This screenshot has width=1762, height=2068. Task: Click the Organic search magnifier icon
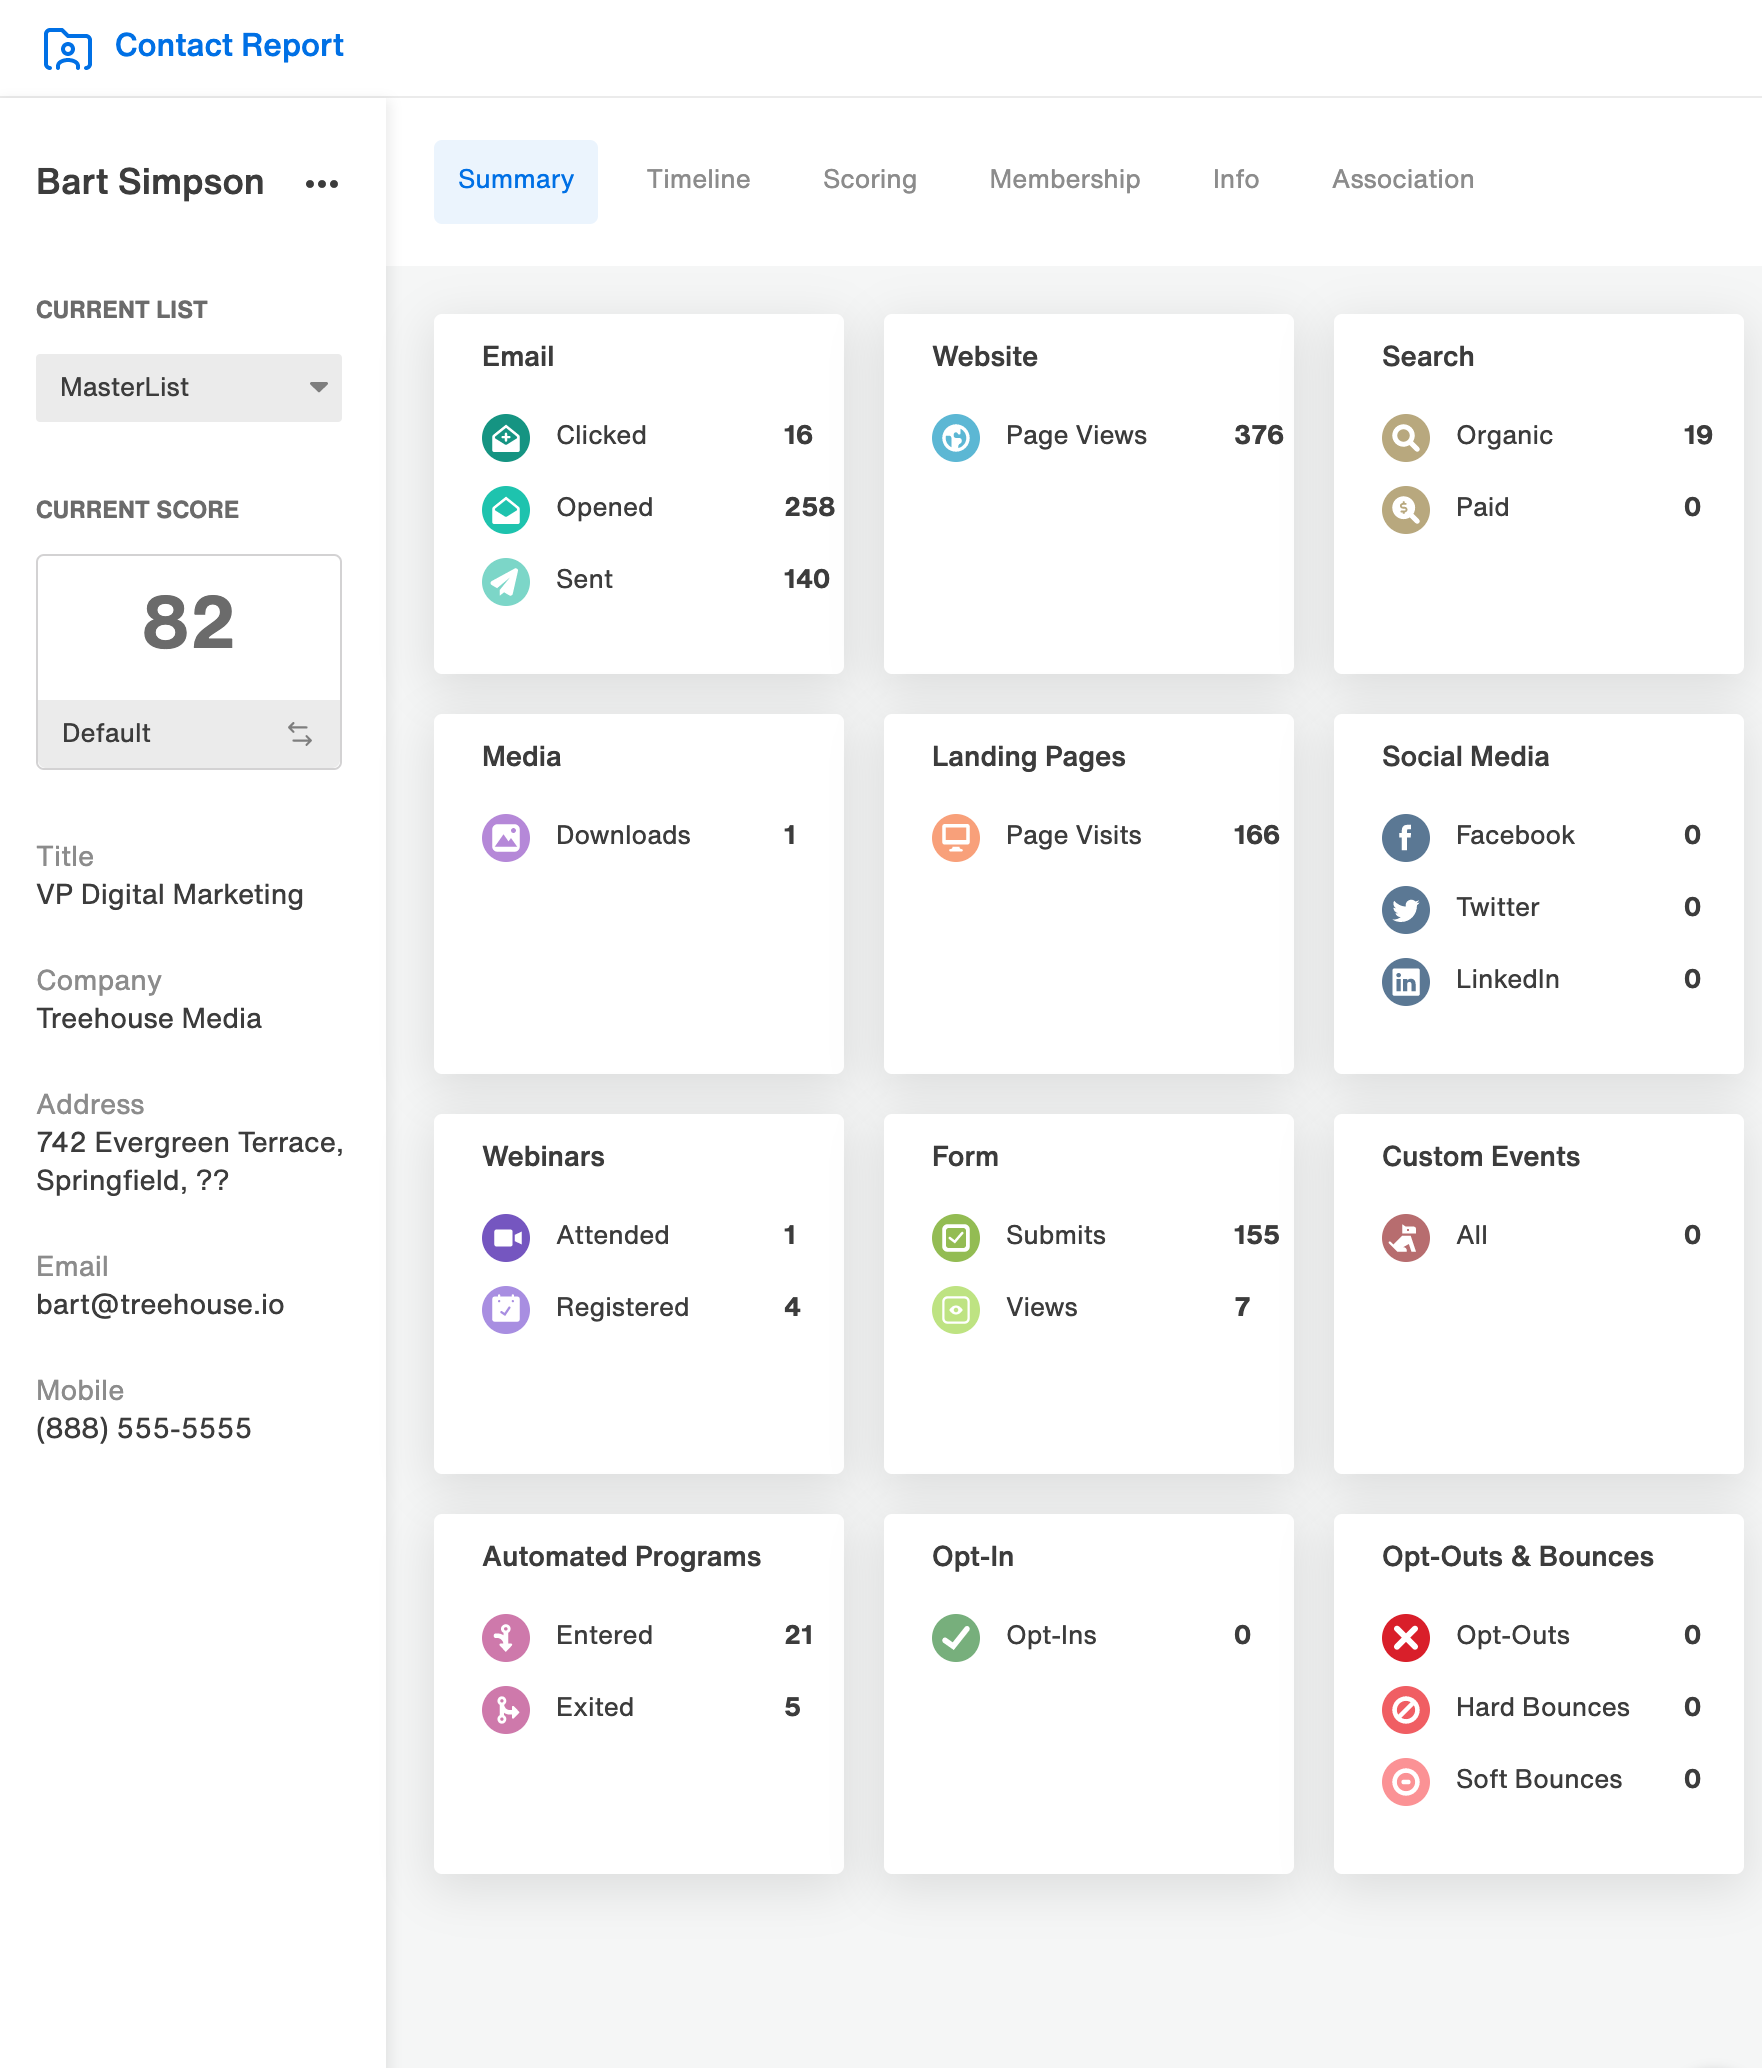click(x=1406, y=437)
